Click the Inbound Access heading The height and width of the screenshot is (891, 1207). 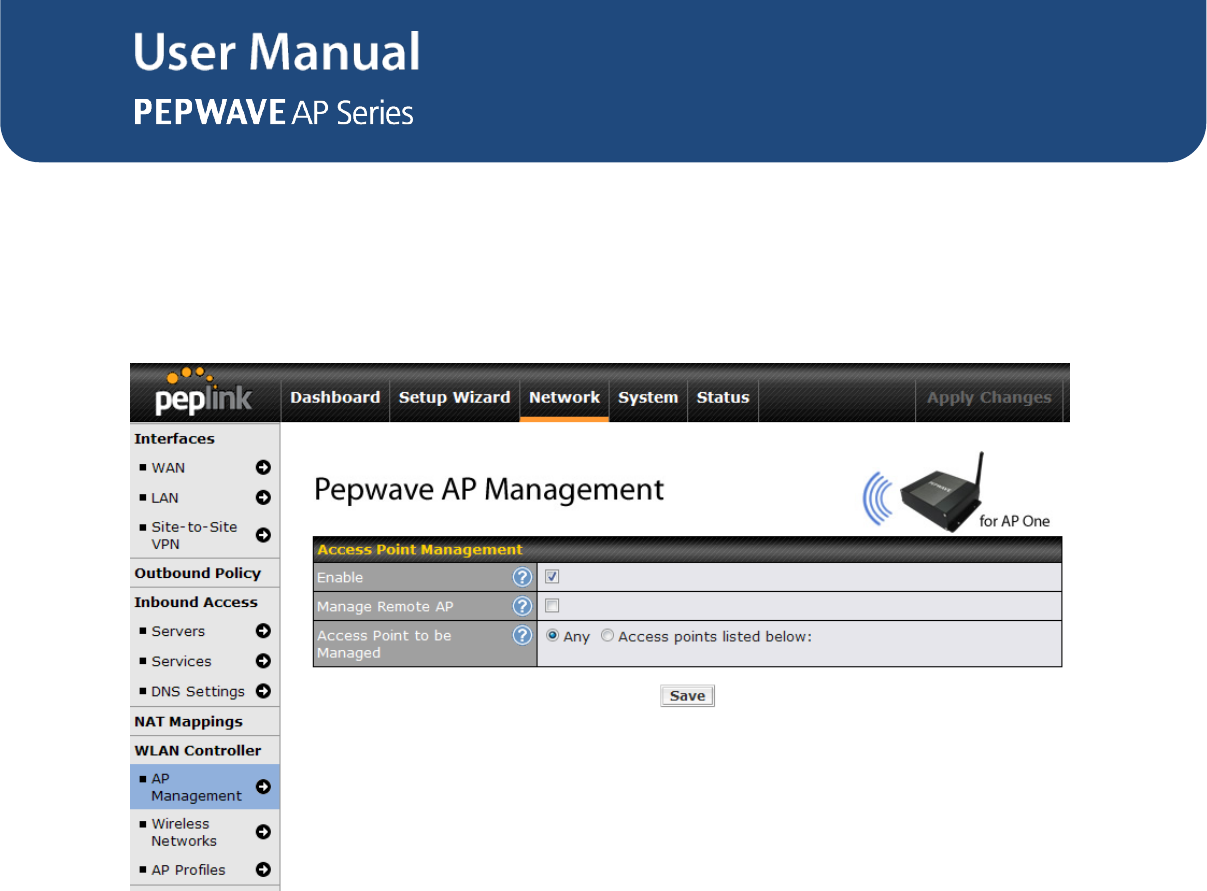196,602
